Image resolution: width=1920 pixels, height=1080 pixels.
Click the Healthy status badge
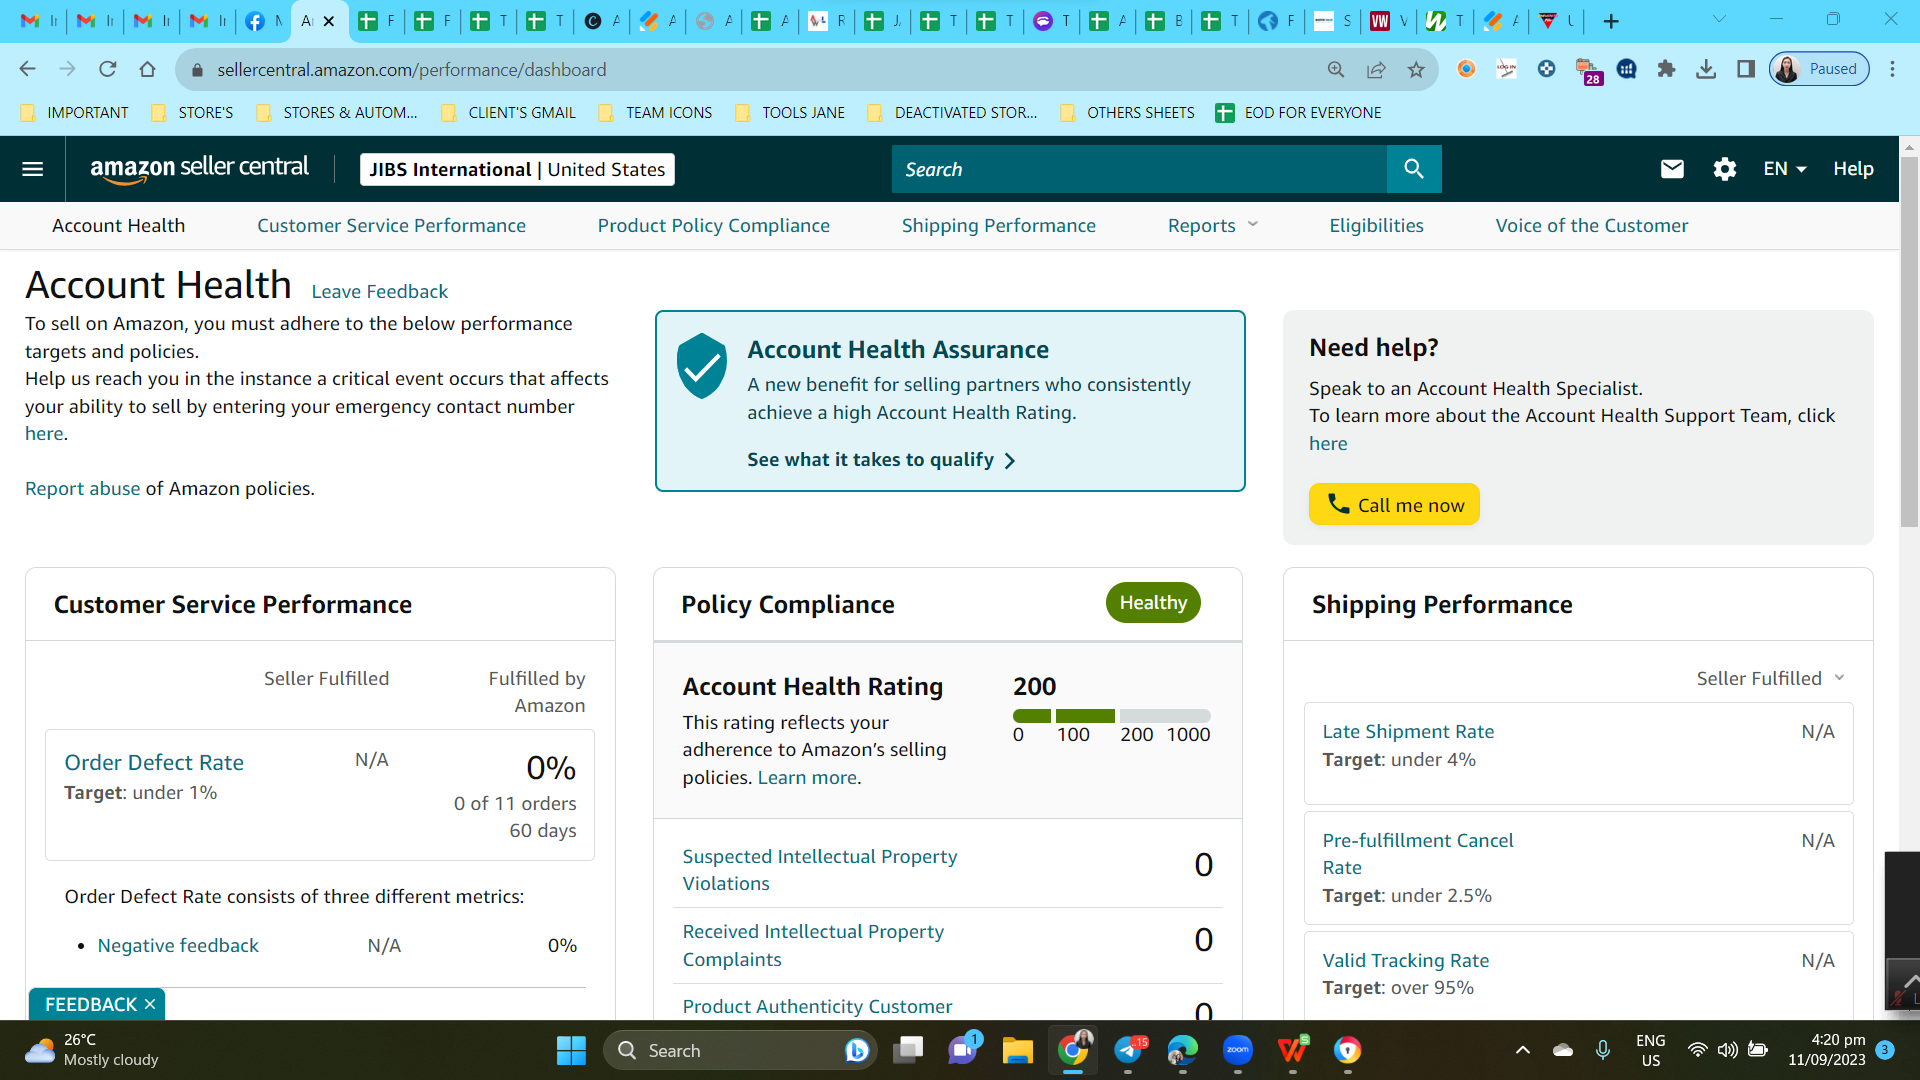click(x=1153, y=602)
